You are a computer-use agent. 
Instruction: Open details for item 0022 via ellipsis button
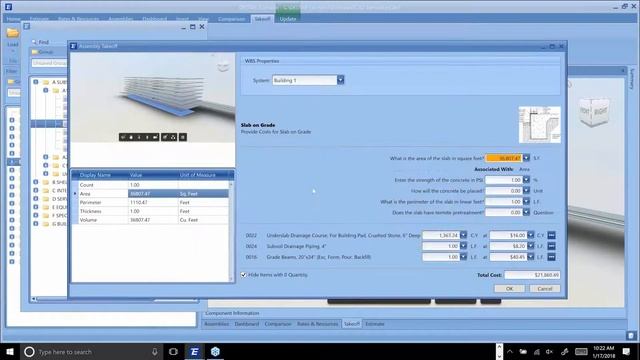point(551,235)
